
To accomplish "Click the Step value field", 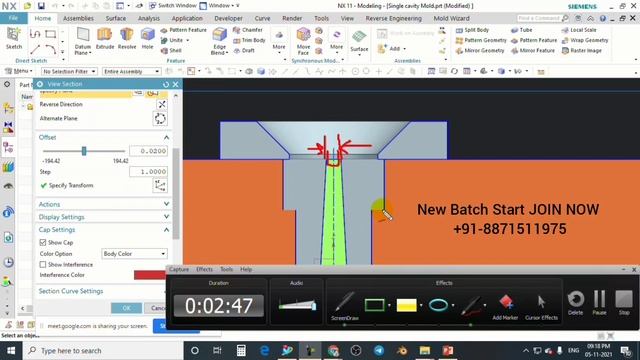I will tap(148, 172).
